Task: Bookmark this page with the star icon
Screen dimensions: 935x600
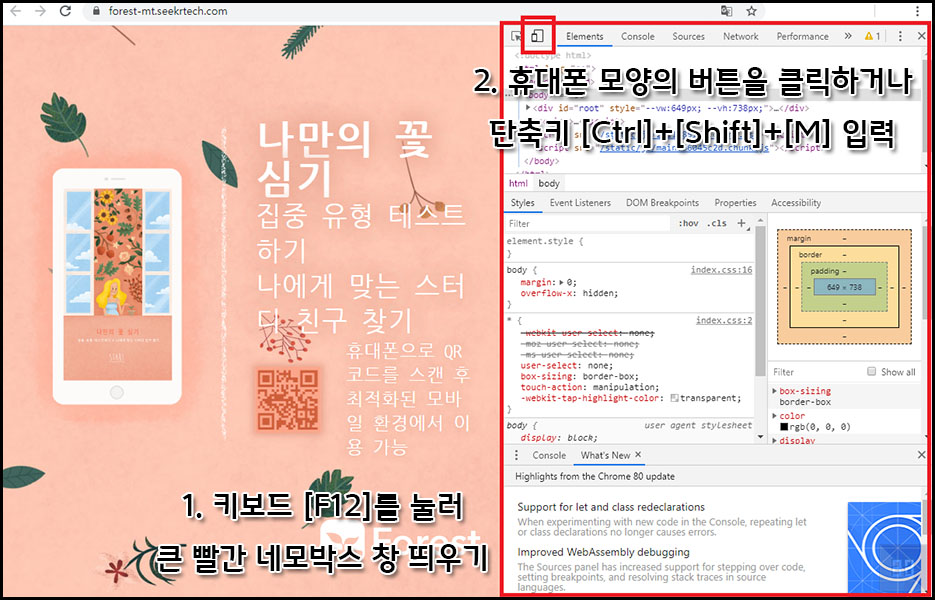Action: 751,11
